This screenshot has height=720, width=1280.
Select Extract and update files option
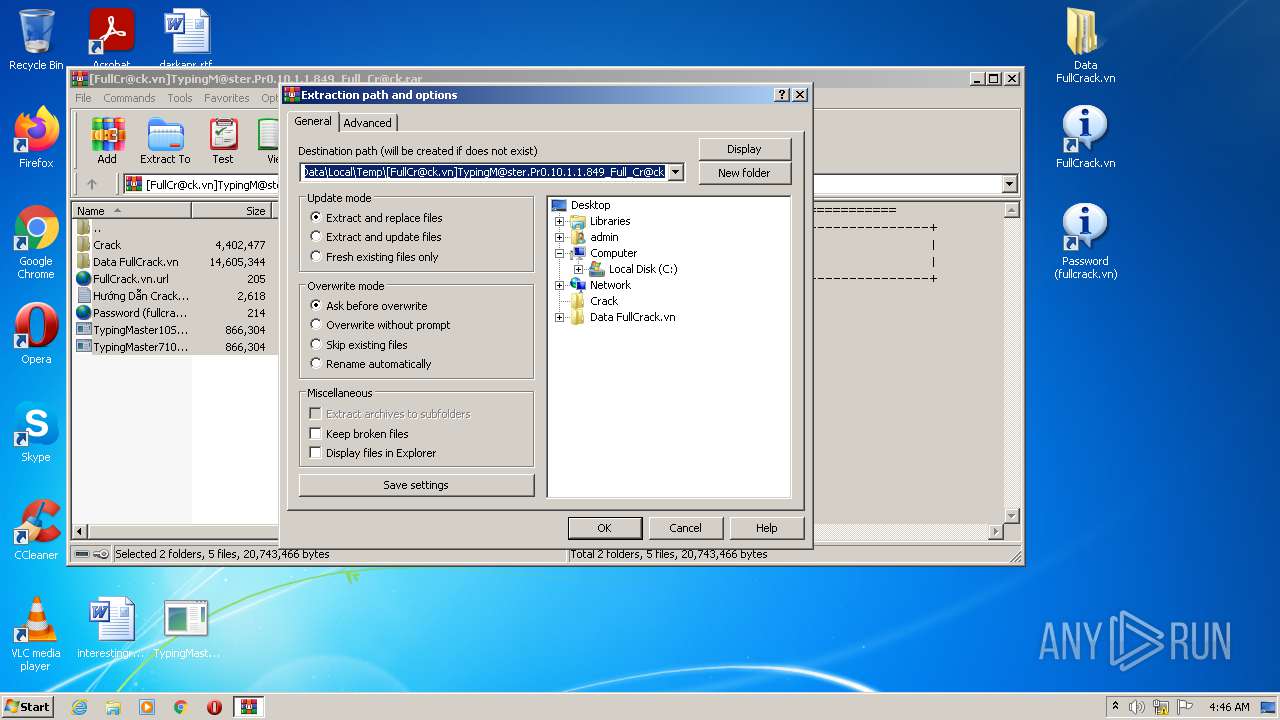(376, 237)
